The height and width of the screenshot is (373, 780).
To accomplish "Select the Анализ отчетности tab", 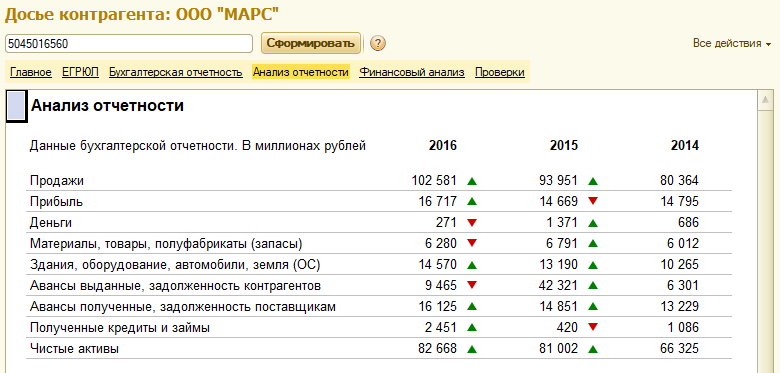I will (300, 72).
